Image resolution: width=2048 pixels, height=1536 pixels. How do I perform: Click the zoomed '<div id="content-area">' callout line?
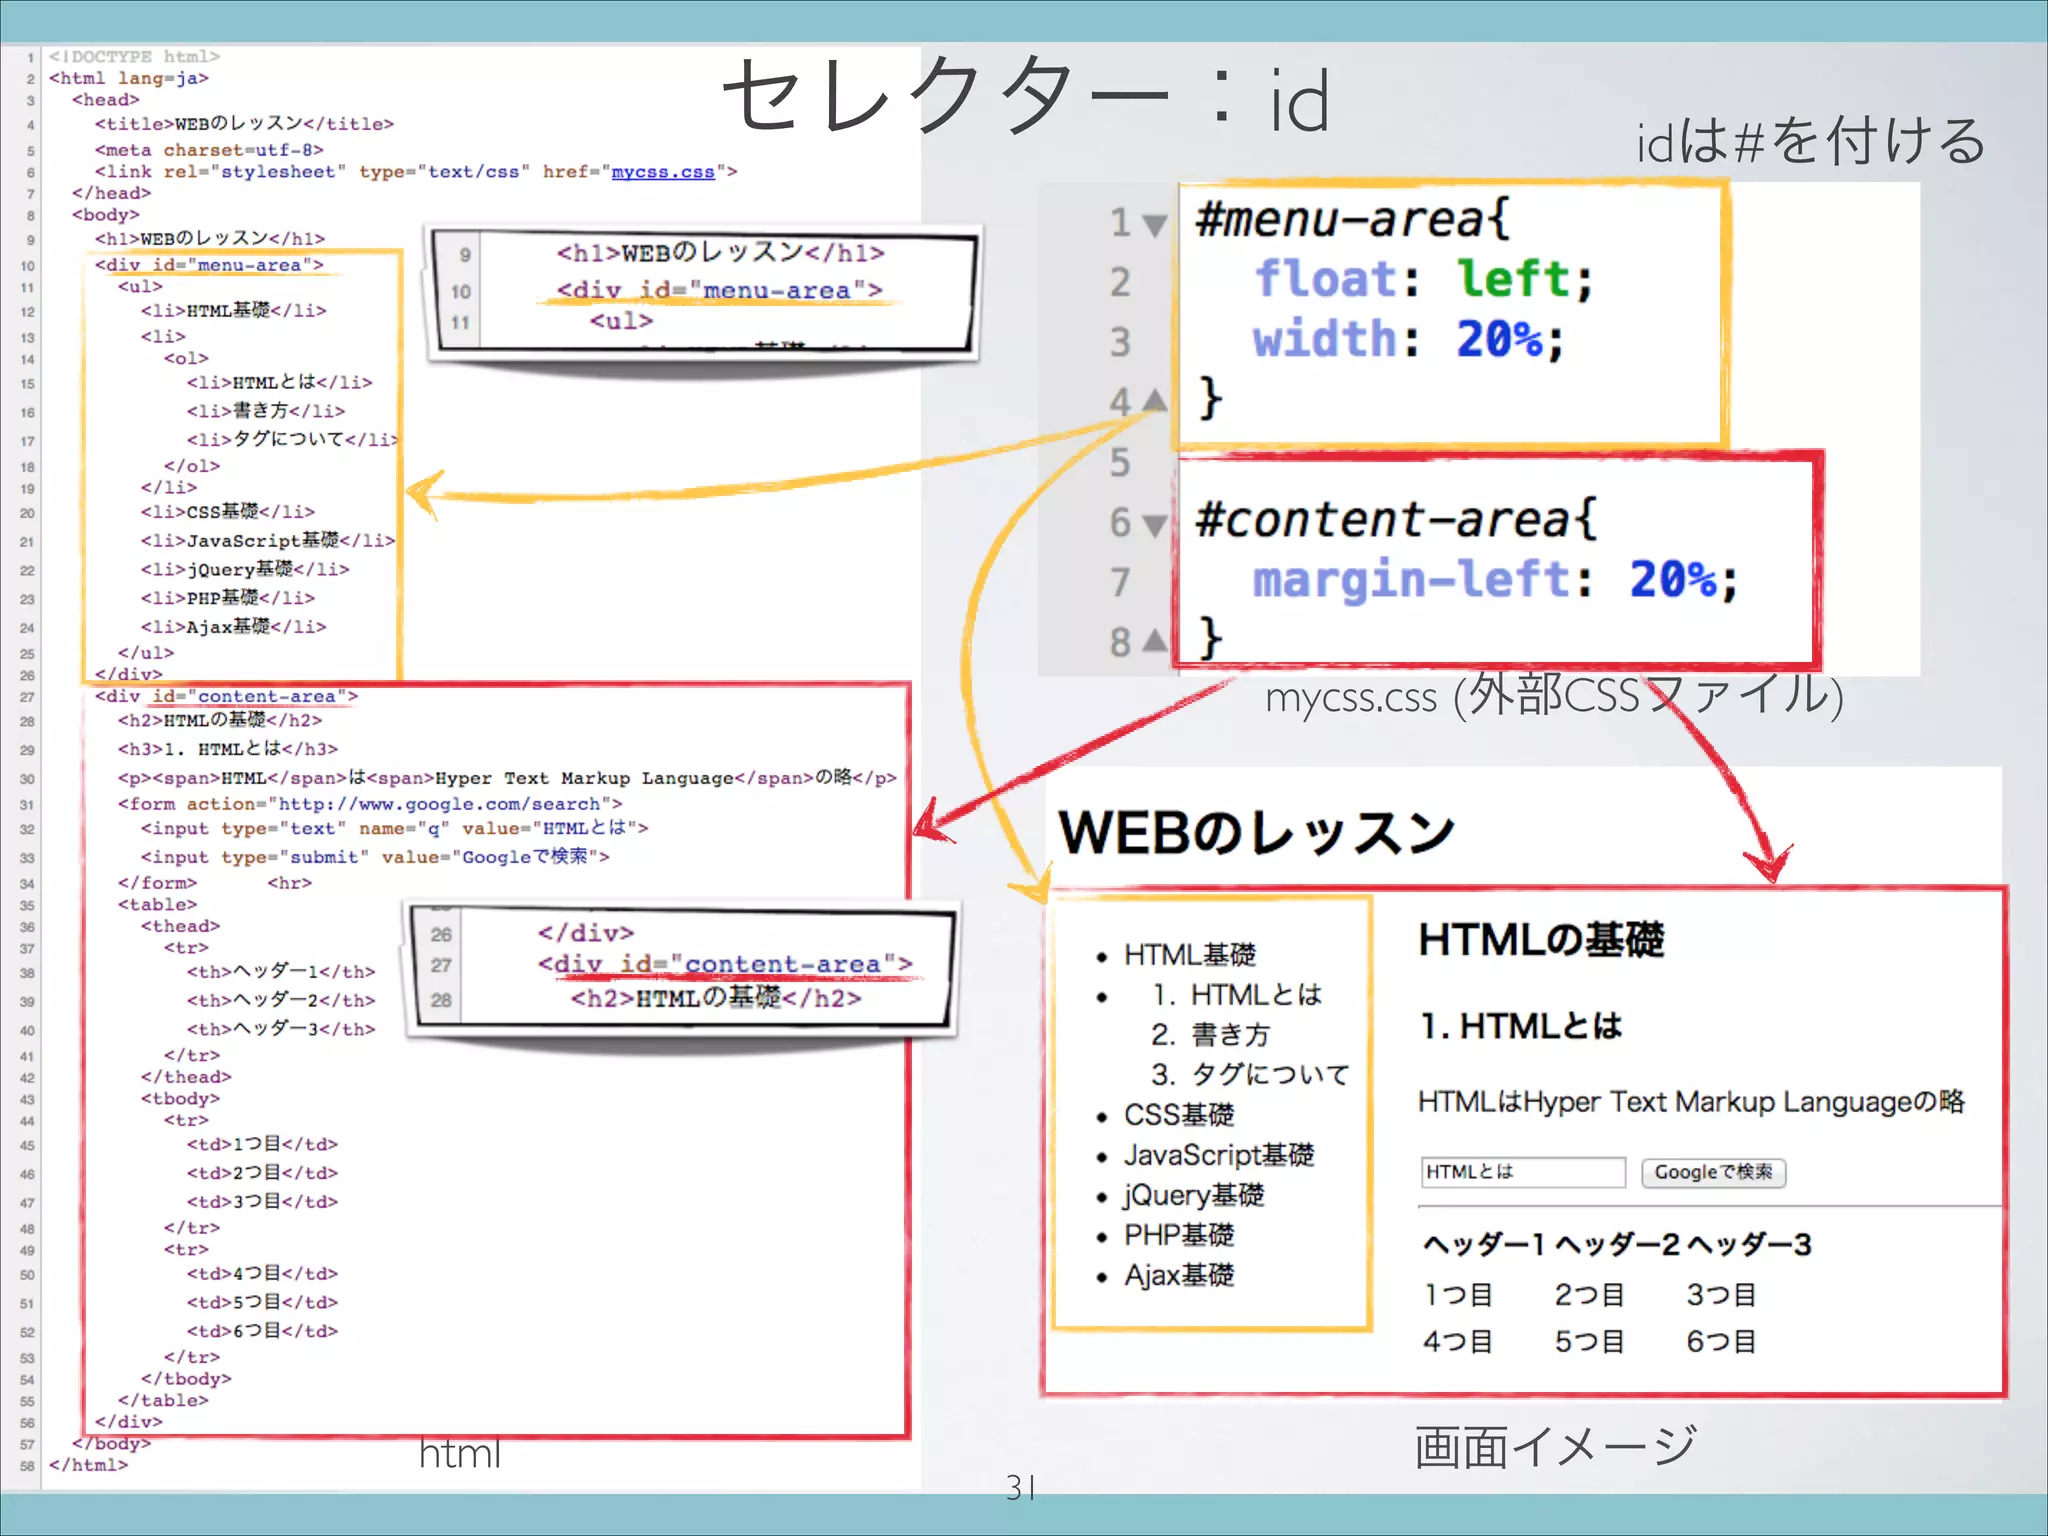tap(725, 964)
